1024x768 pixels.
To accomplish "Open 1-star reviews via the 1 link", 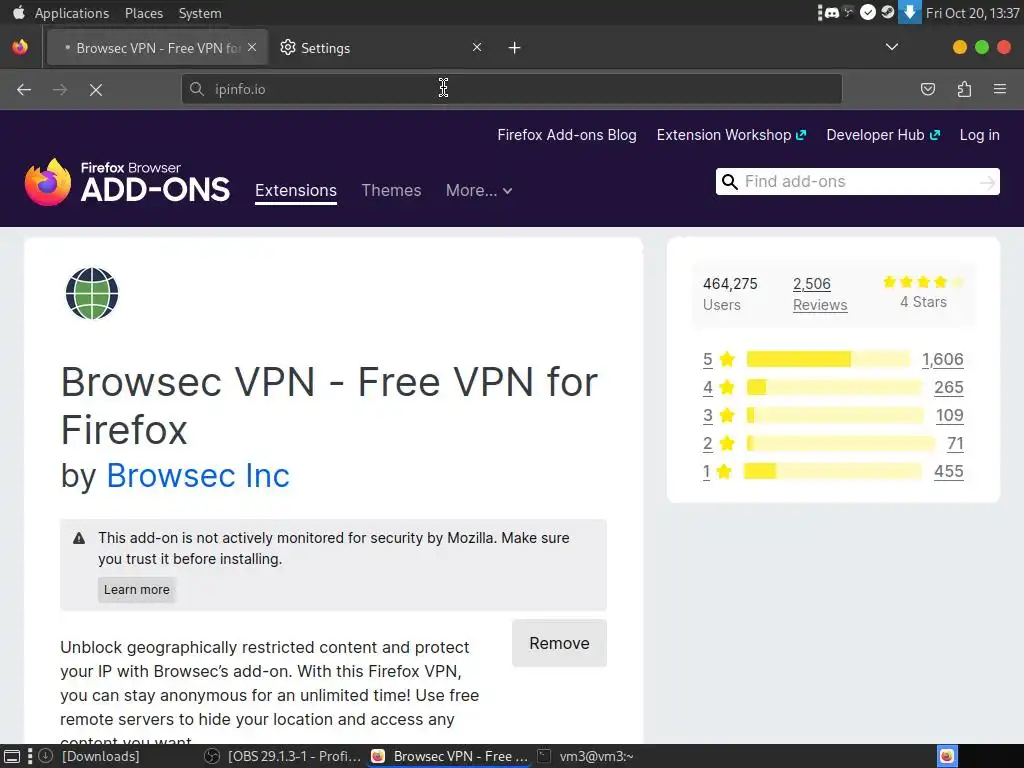I will point(707,472).
